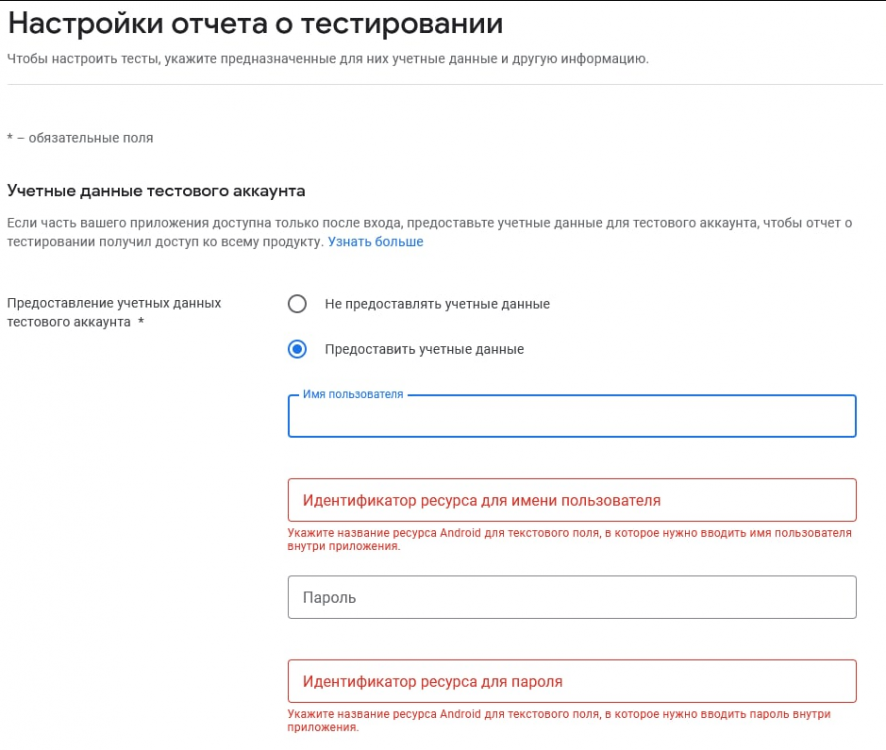
Task: Click the "Настройки отчета о тестировании" page title
Action: (x=255, y=24)
